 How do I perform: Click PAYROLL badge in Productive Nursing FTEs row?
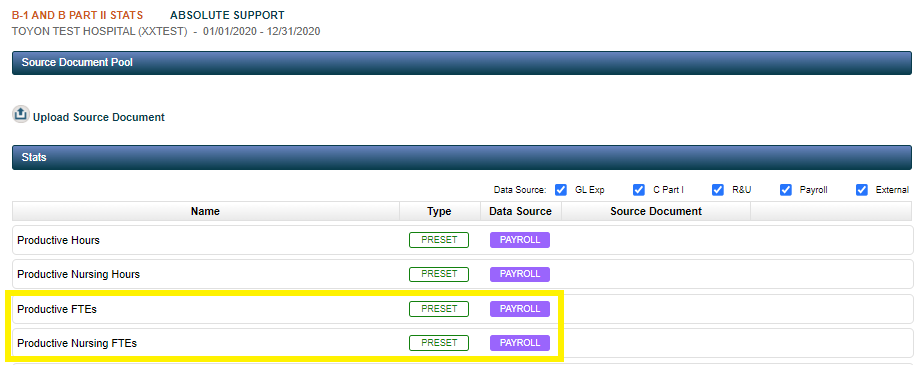coord(520,343)
